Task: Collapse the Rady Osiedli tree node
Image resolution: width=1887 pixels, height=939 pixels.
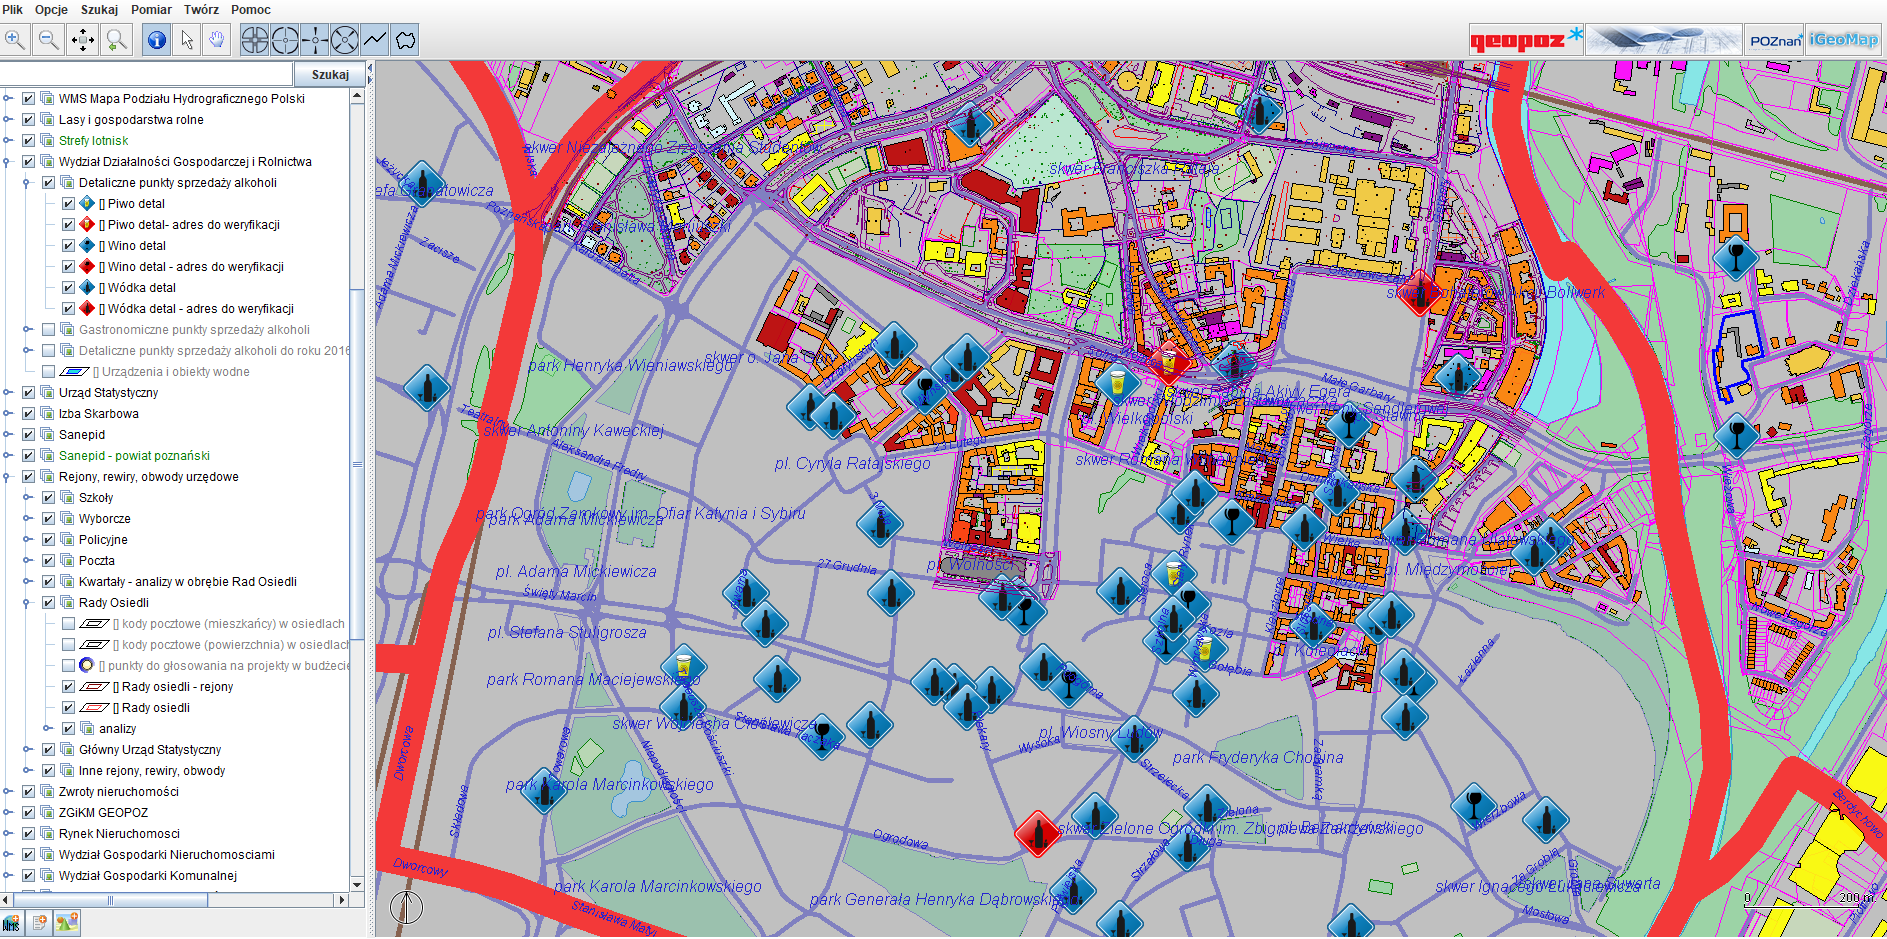Action: (x=27, y=603)
